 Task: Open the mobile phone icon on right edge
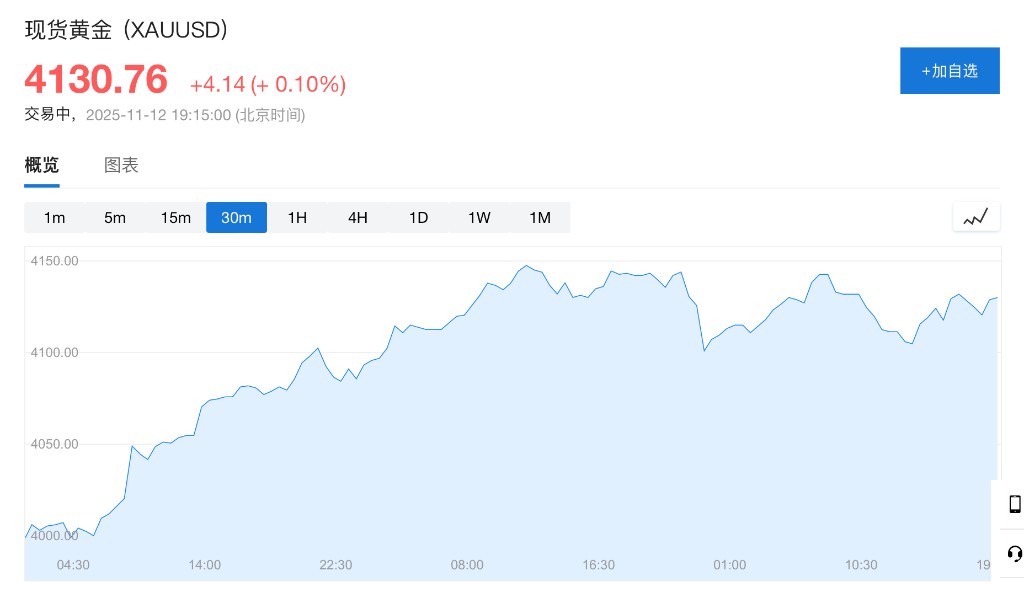tap(1014, 504)
